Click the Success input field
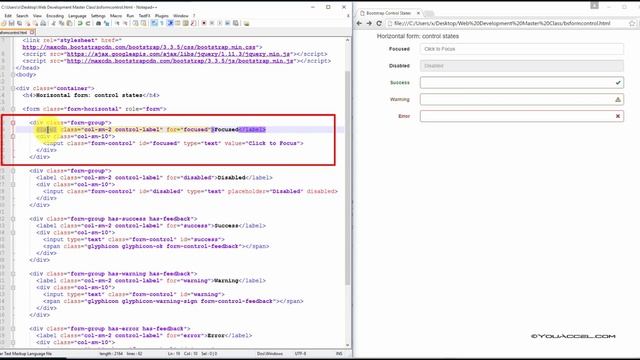640x360 pixels. (522, 82)
